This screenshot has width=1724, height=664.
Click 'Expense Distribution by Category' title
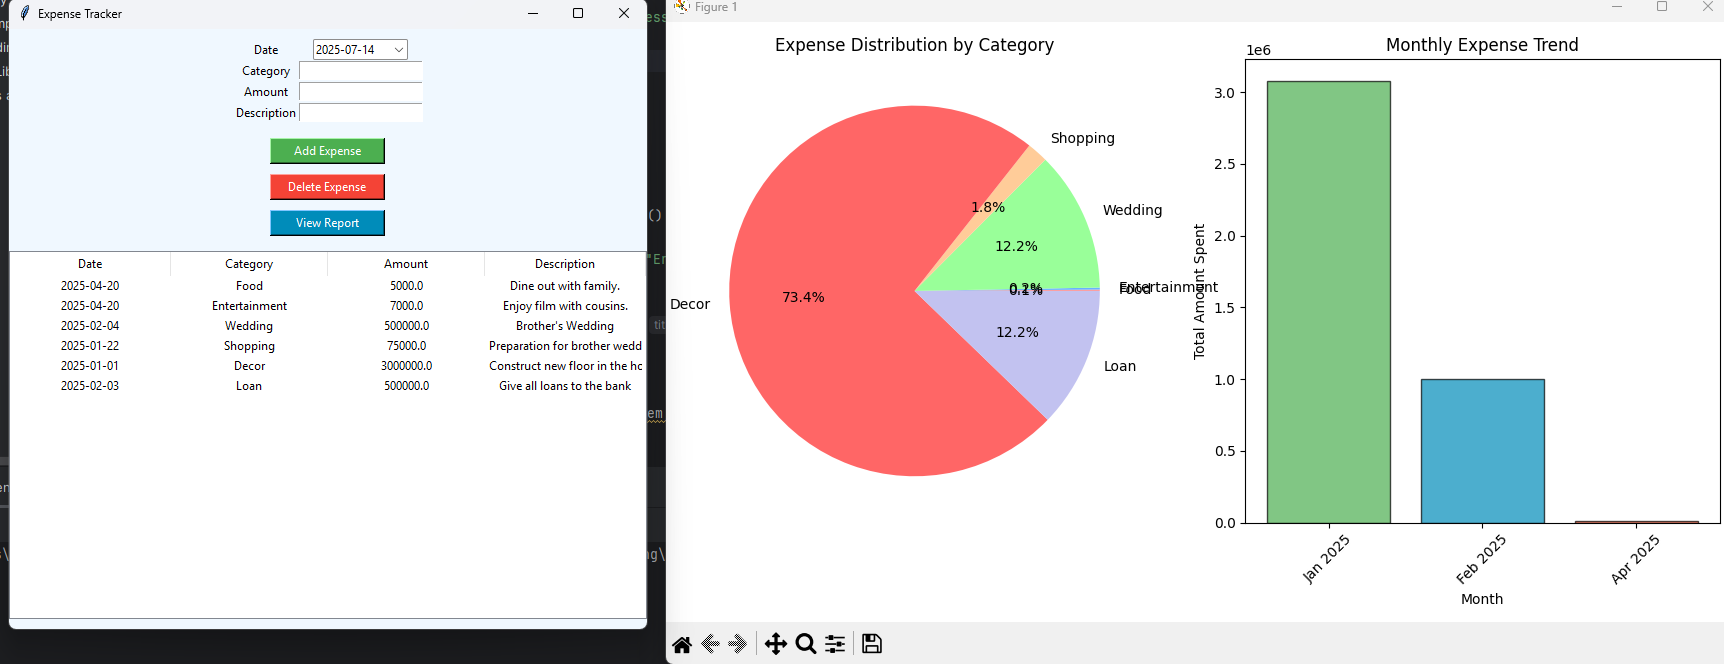[914, 45]
